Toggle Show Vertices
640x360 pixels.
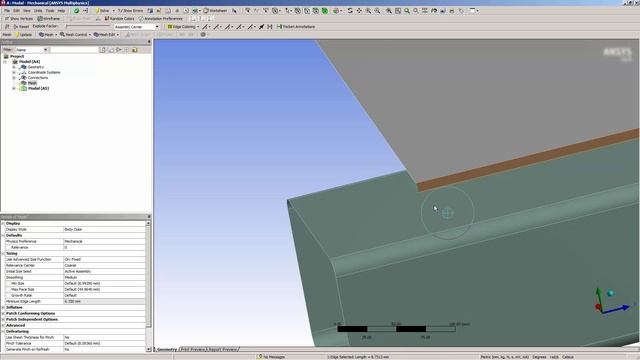[x=19, y=19]
